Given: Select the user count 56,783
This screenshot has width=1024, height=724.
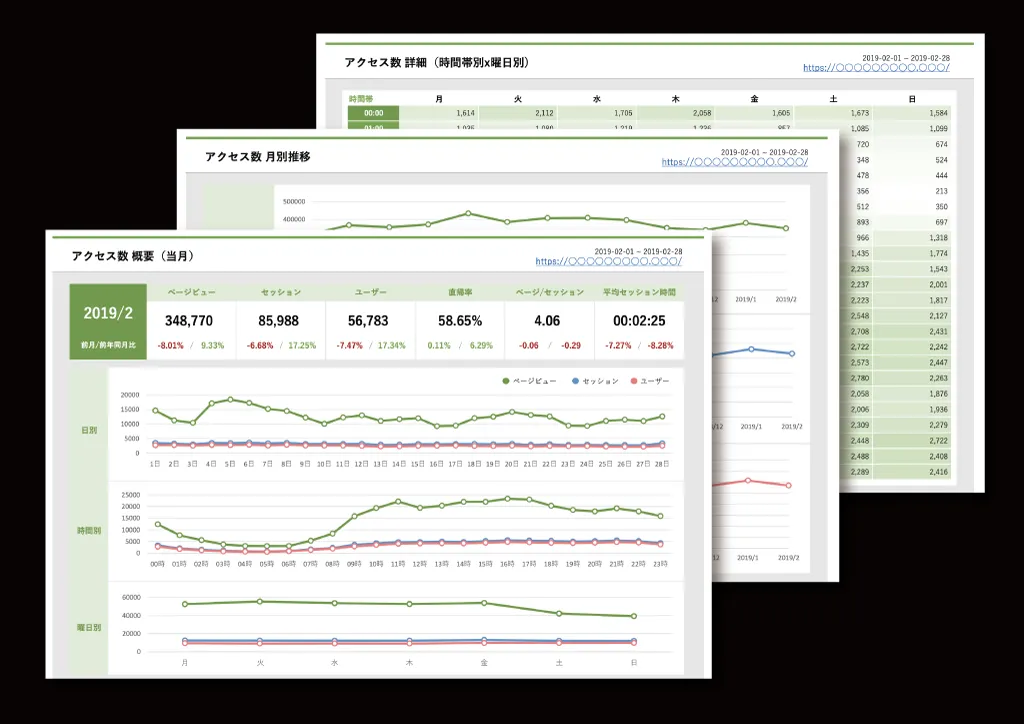Looking at the screenshot, I should tap(369, 321).
